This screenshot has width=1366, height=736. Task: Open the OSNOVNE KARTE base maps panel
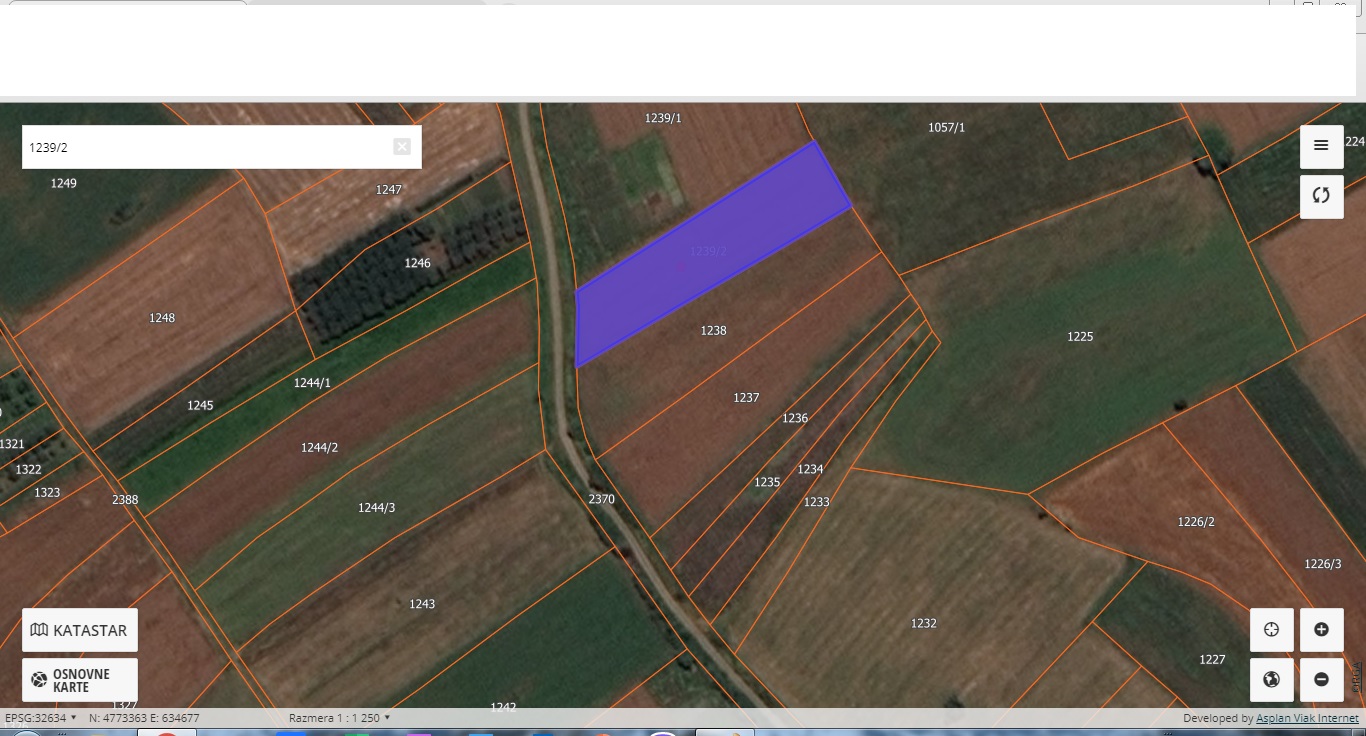point(80,680)
